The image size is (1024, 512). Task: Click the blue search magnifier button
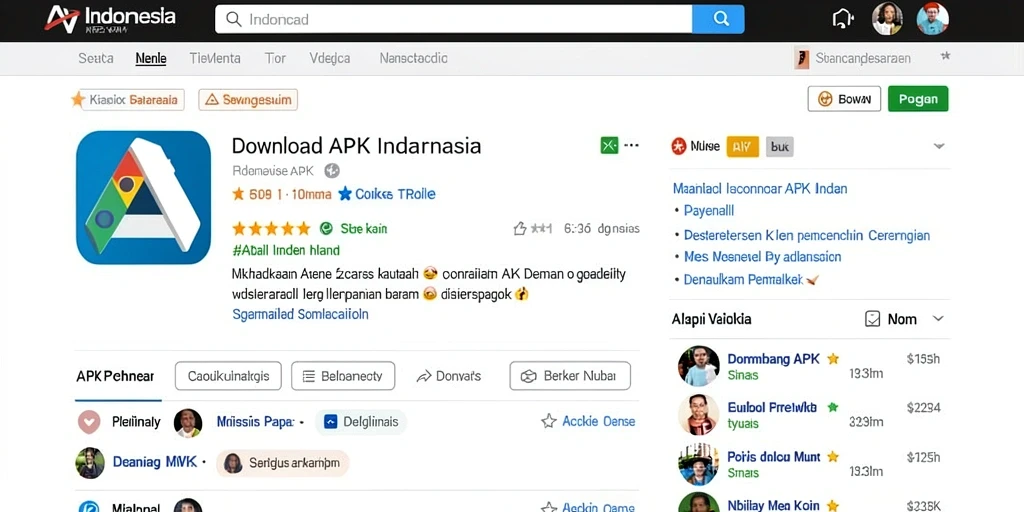pos(718,19)
